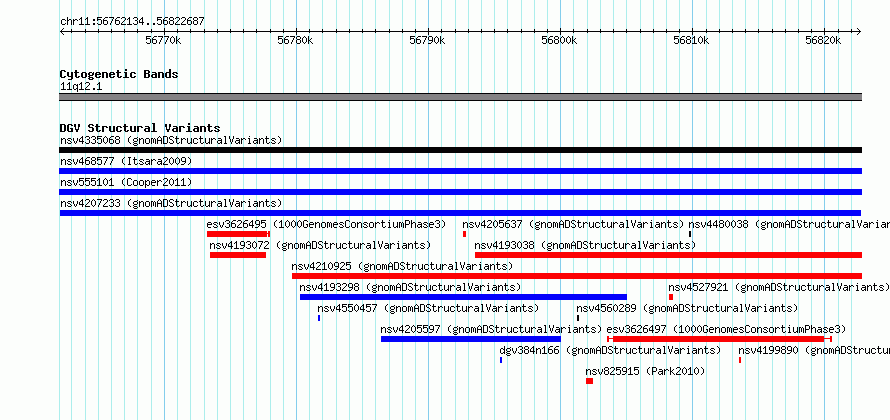Click the 56770k ruler tick label

point(163,40)
